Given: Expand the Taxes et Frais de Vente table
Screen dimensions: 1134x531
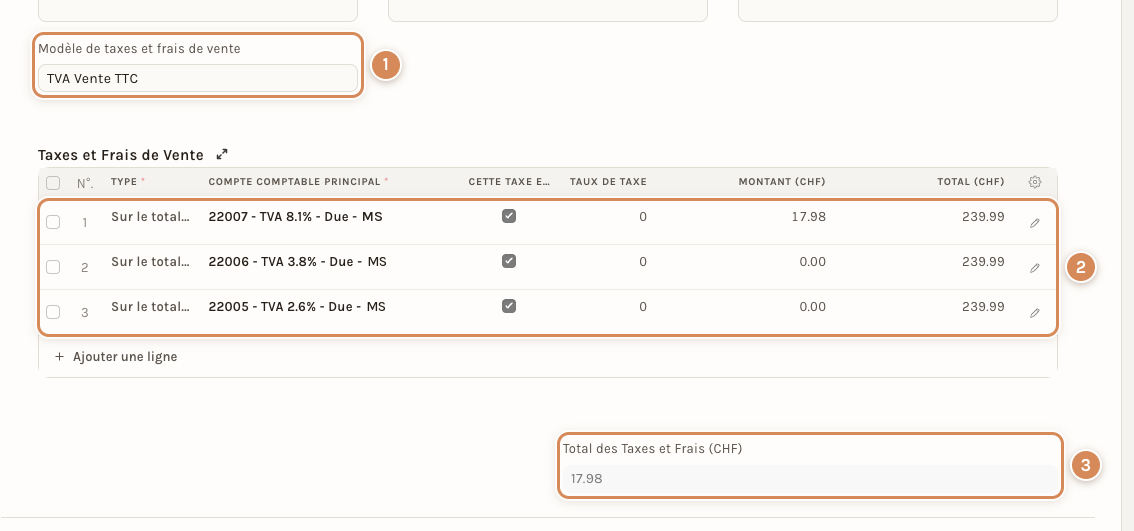Looking at the screenshot, I should [223, 154].
